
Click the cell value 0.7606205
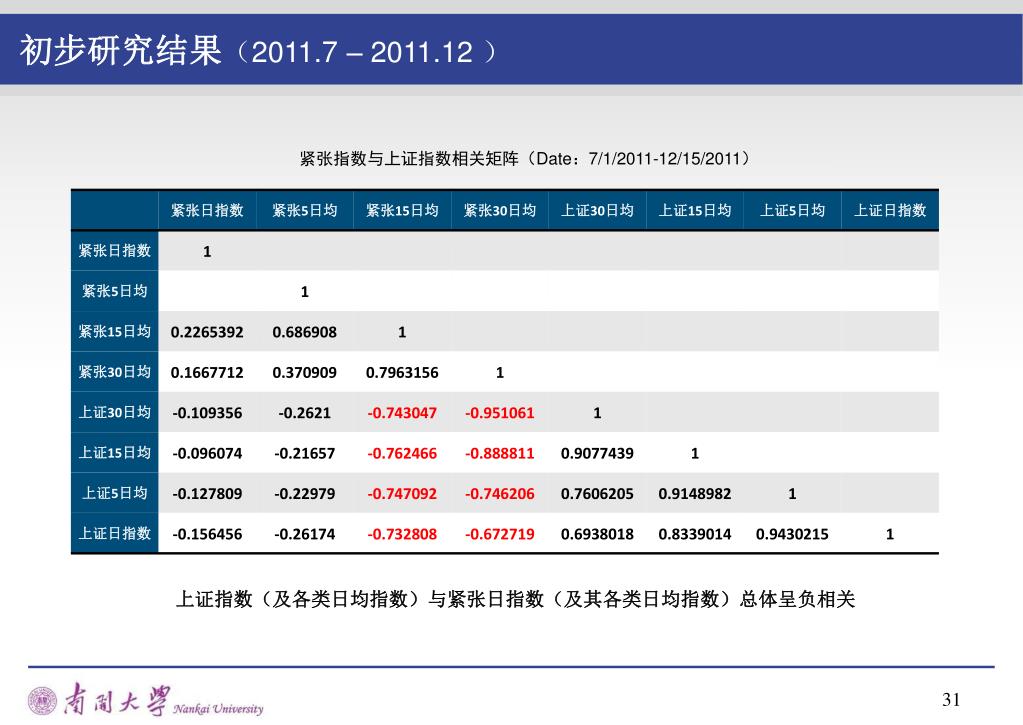(x=597, y=494)
